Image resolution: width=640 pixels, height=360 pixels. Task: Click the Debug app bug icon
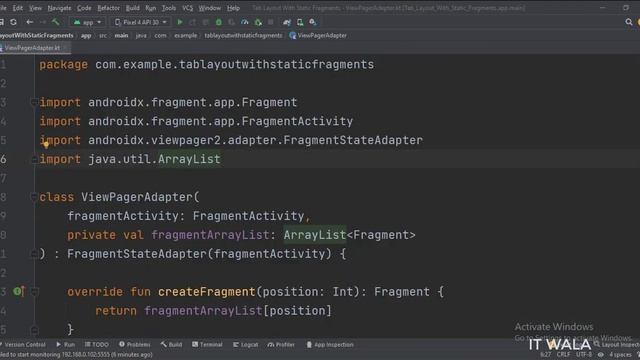(x=219, y=22)
